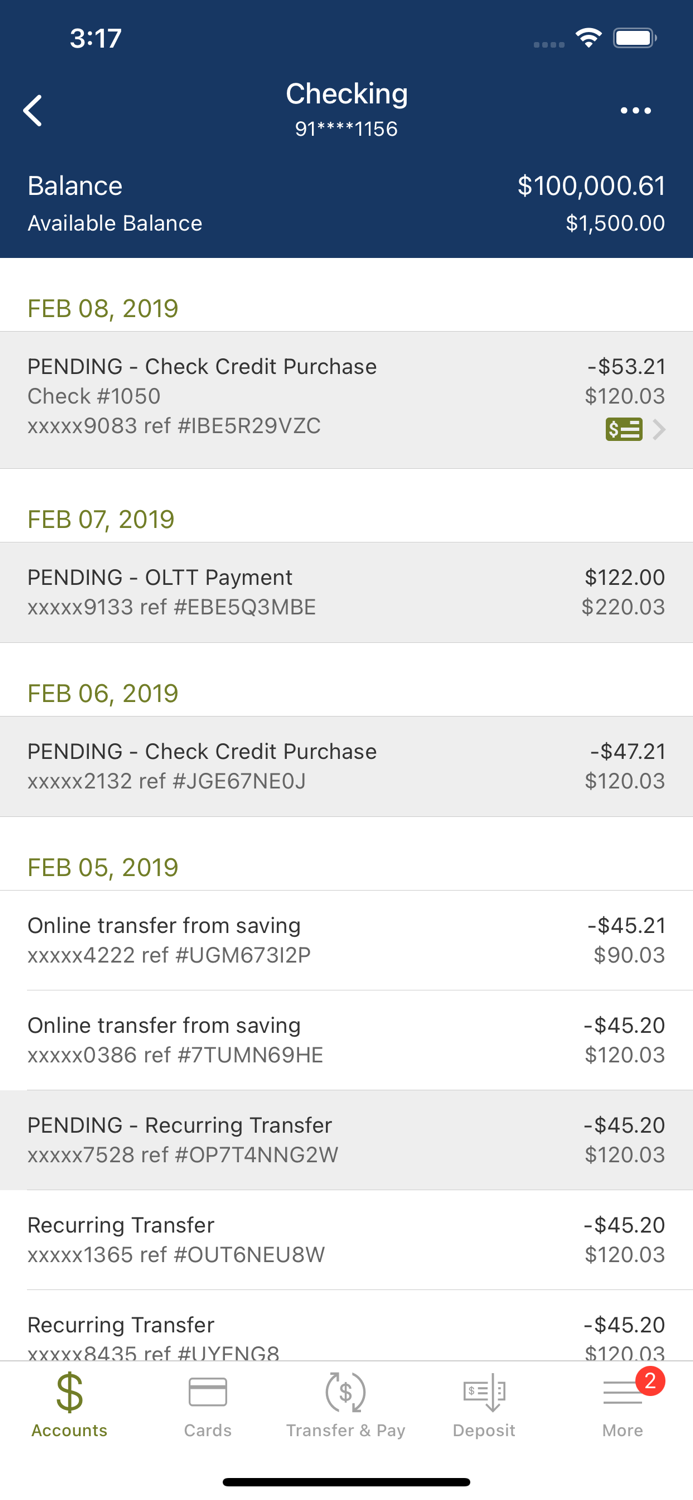Tap the Wi-Fi indicator in status bar
The height and width of the screenshot is (1500, 693).
pos(588,36)
